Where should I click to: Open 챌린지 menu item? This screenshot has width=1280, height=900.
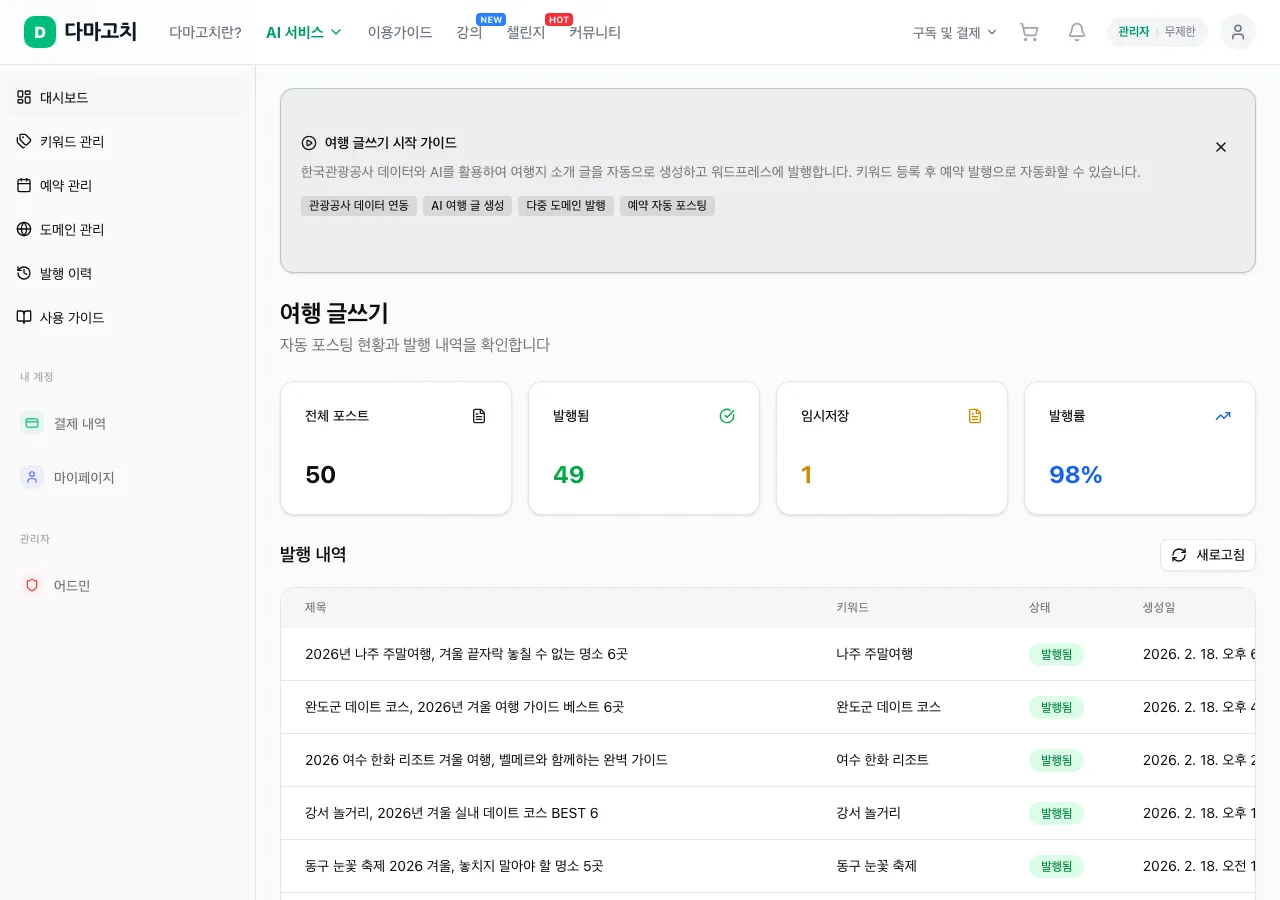(x=526, y=32)
